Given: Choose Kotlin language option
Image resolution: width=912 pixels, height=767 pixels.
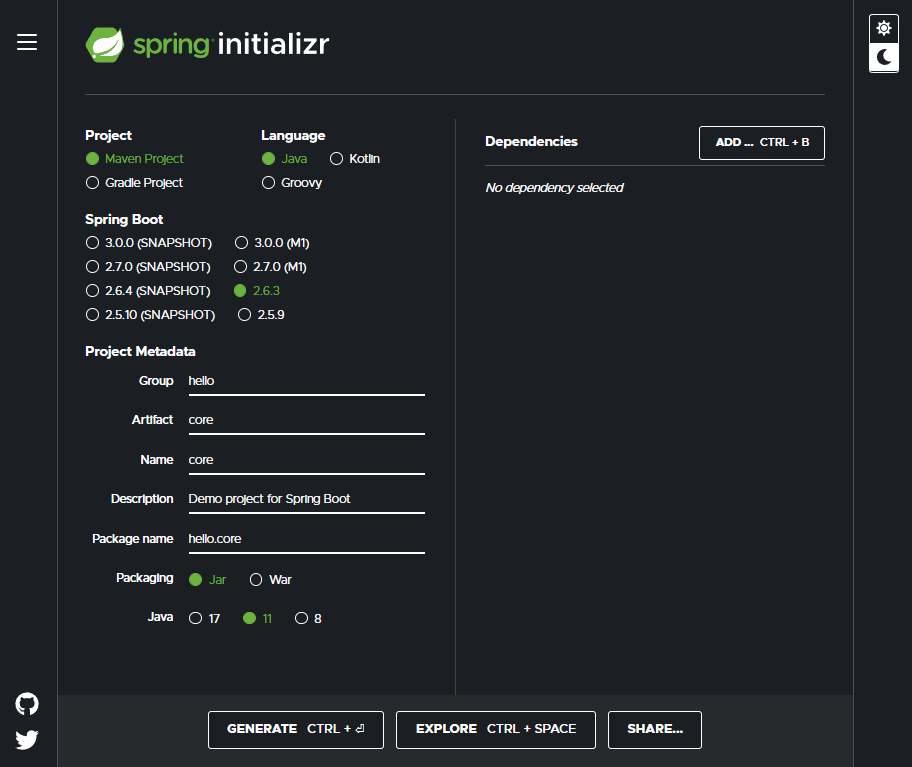Looking at the screenshot, I should coord(354,159).
